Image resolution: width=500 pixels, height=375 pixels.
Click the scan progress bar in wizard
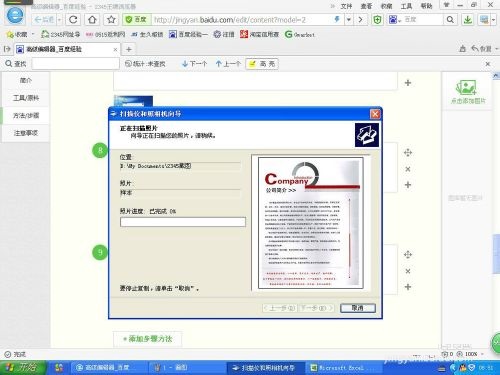(183, 222)
